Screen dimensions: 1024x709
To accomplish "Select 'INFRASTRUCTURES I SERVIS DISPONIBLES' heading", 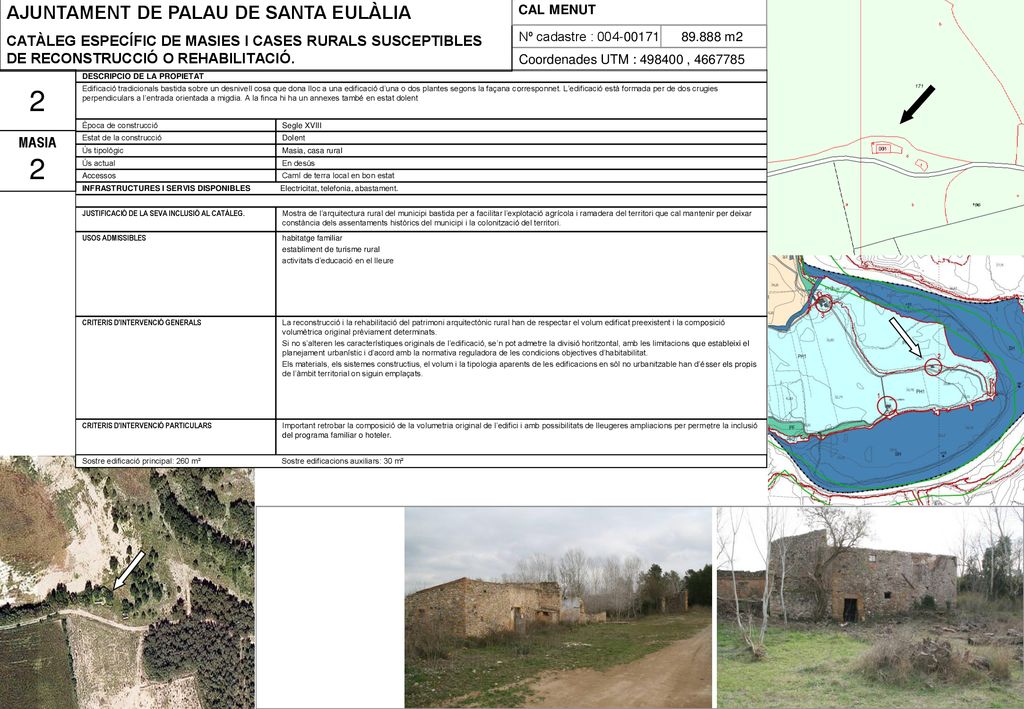I will (167, 188).
